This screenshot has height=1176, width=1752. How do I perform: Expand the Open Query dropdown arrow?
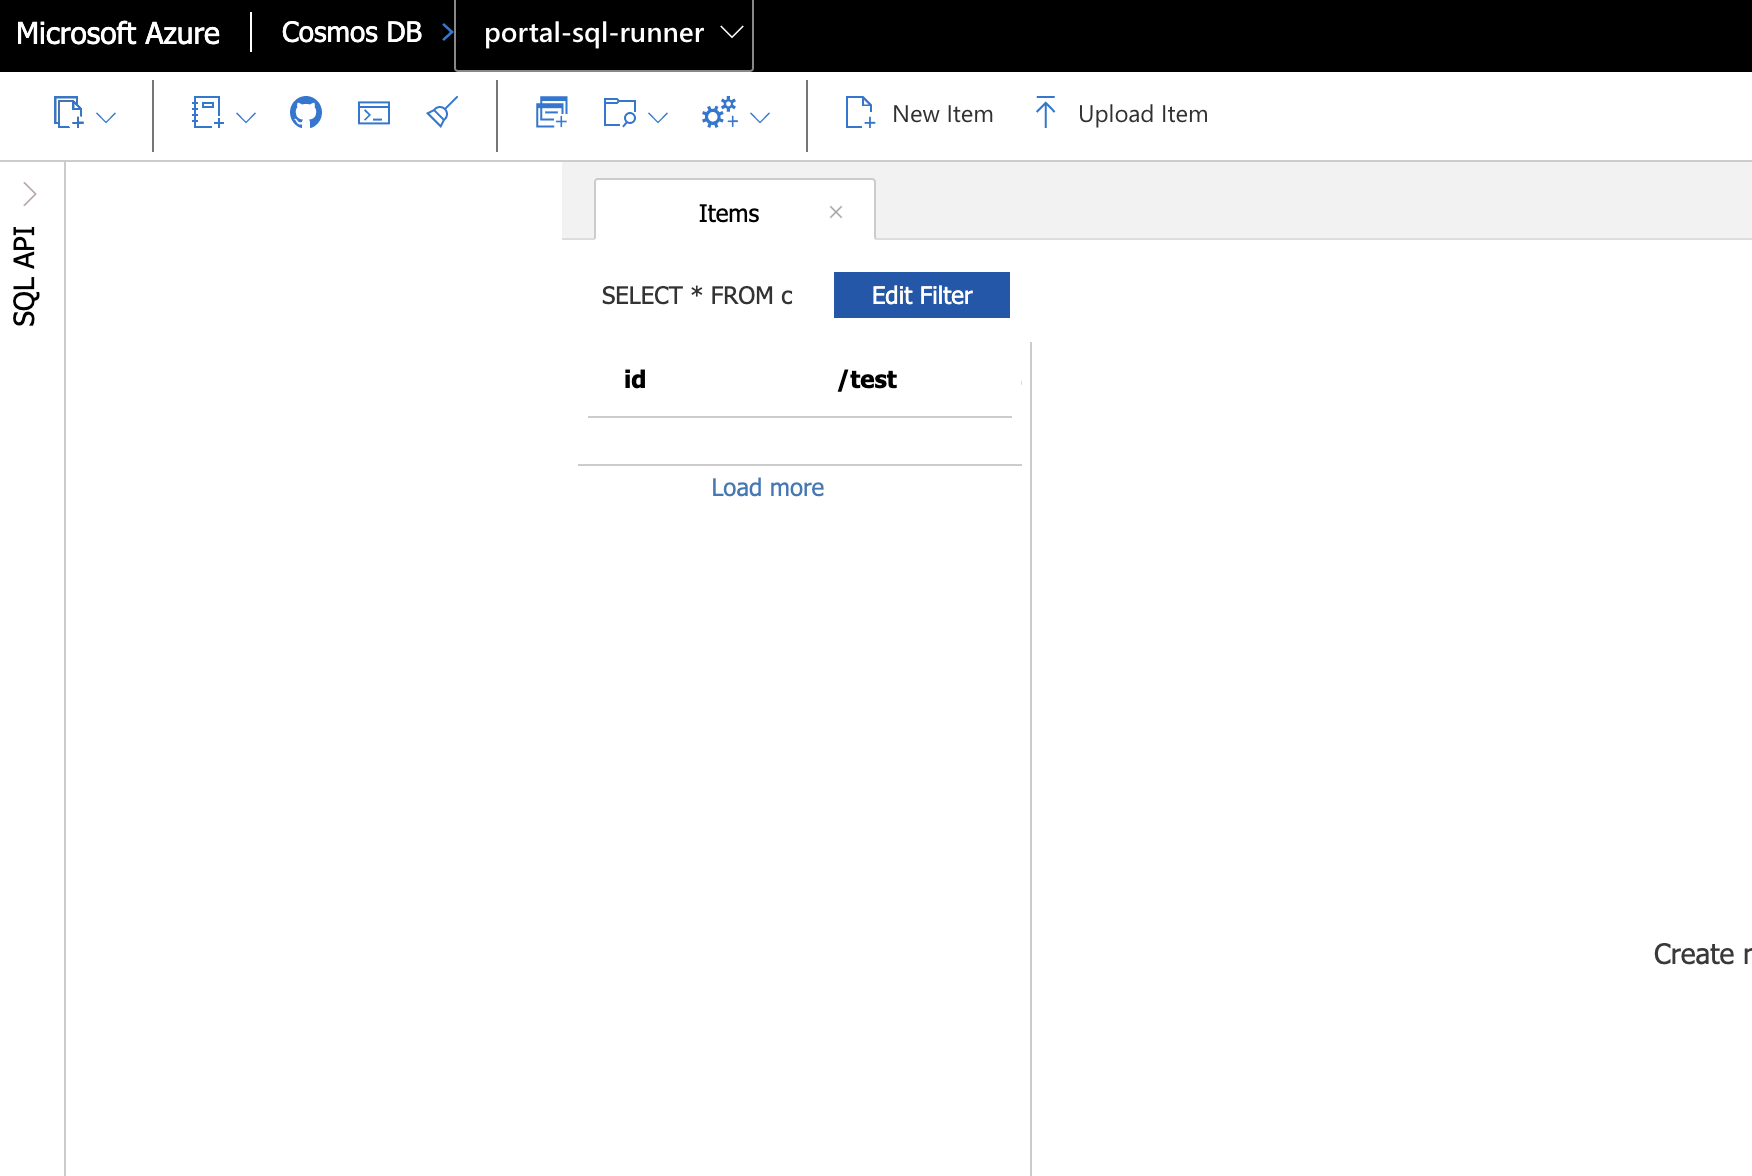pyautogui.click(x=658, y=117)
